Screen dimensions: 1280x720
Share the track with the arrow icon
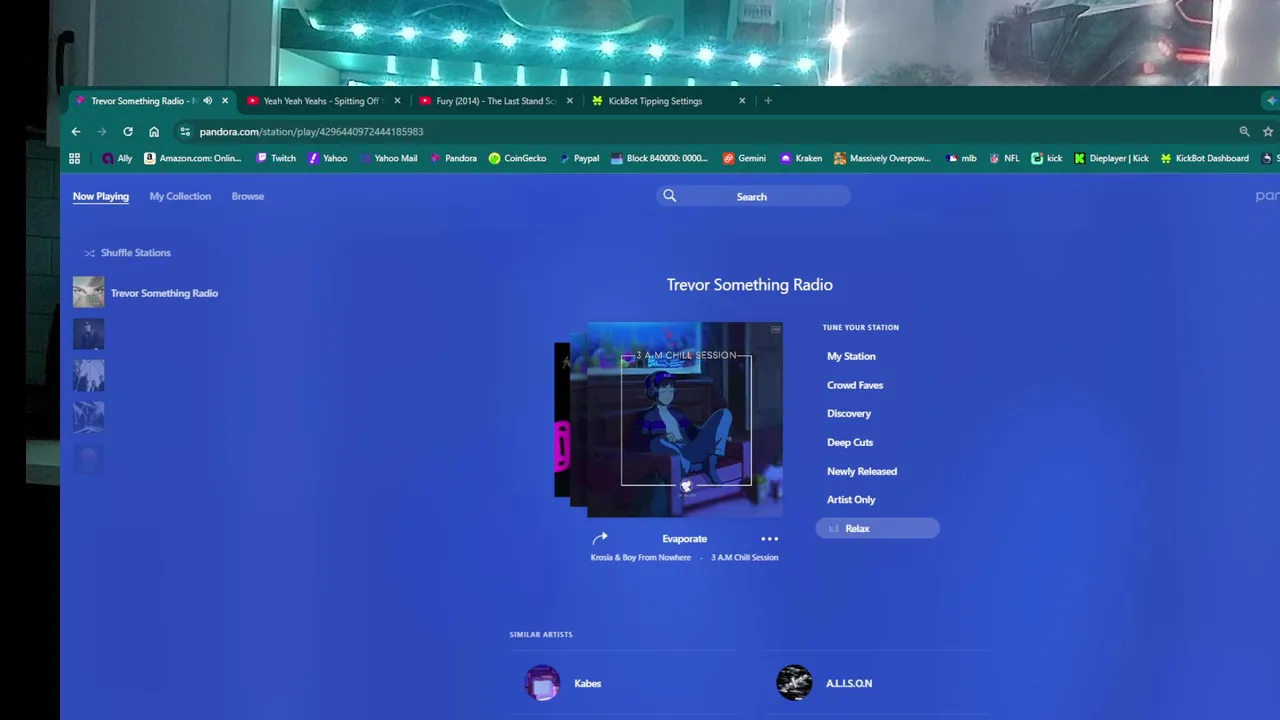pyautogui.click(x=600, y=538)
